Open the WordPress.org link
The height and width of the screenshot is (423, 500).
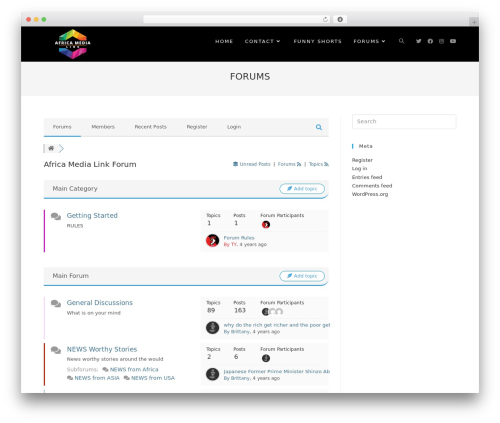370,194
